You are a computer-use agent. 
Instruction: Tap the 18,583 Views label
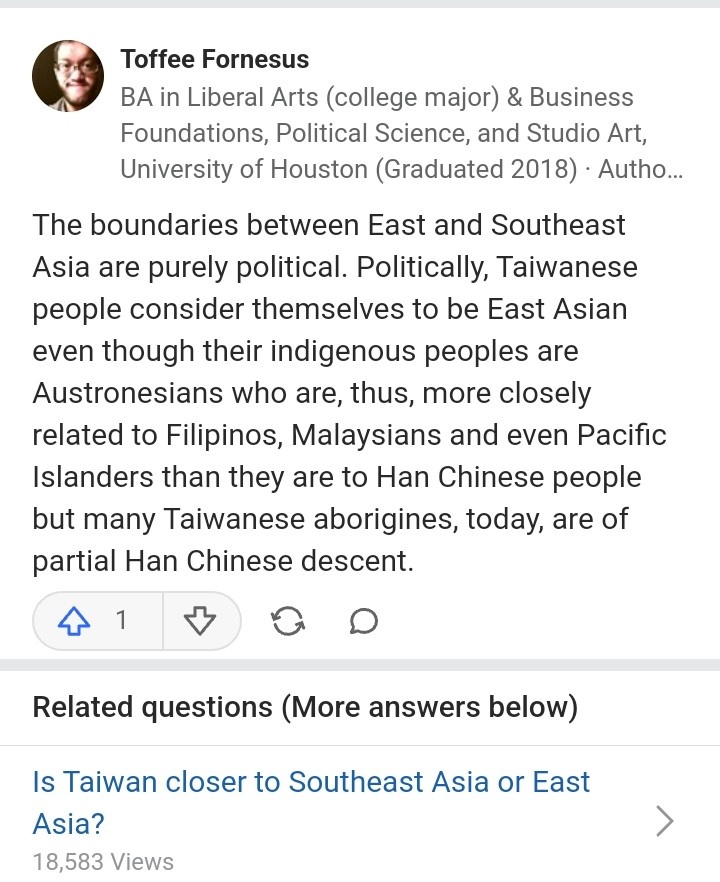pos(103,861)
